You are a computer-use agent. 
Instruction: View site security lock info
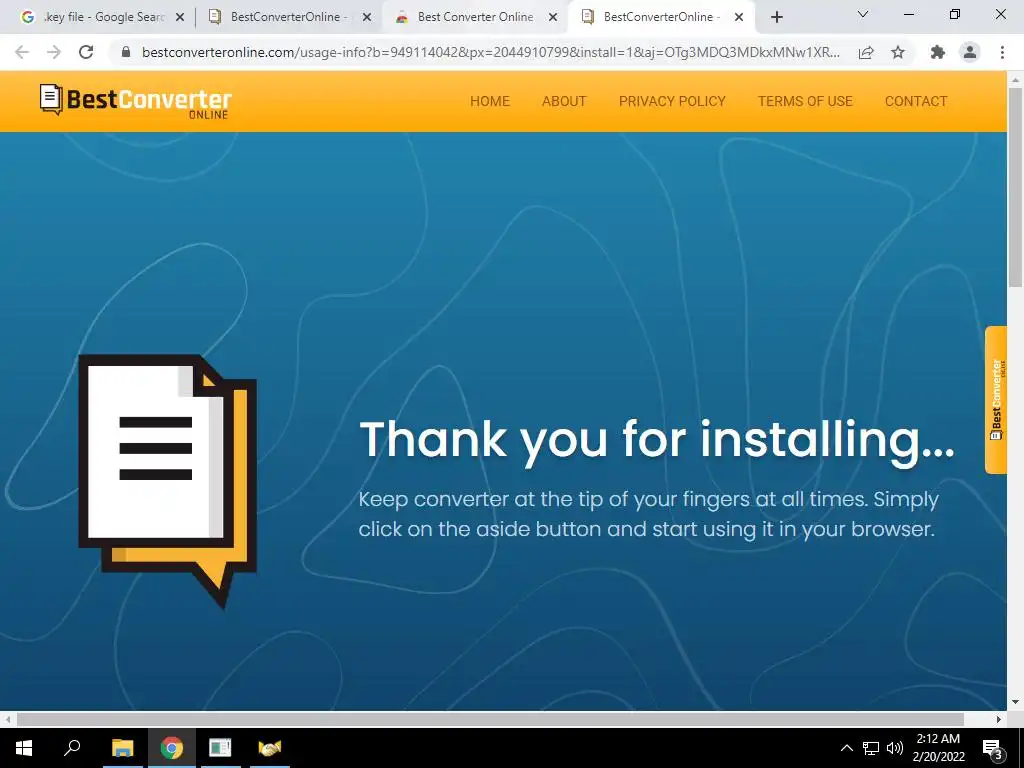pos(126,52)
